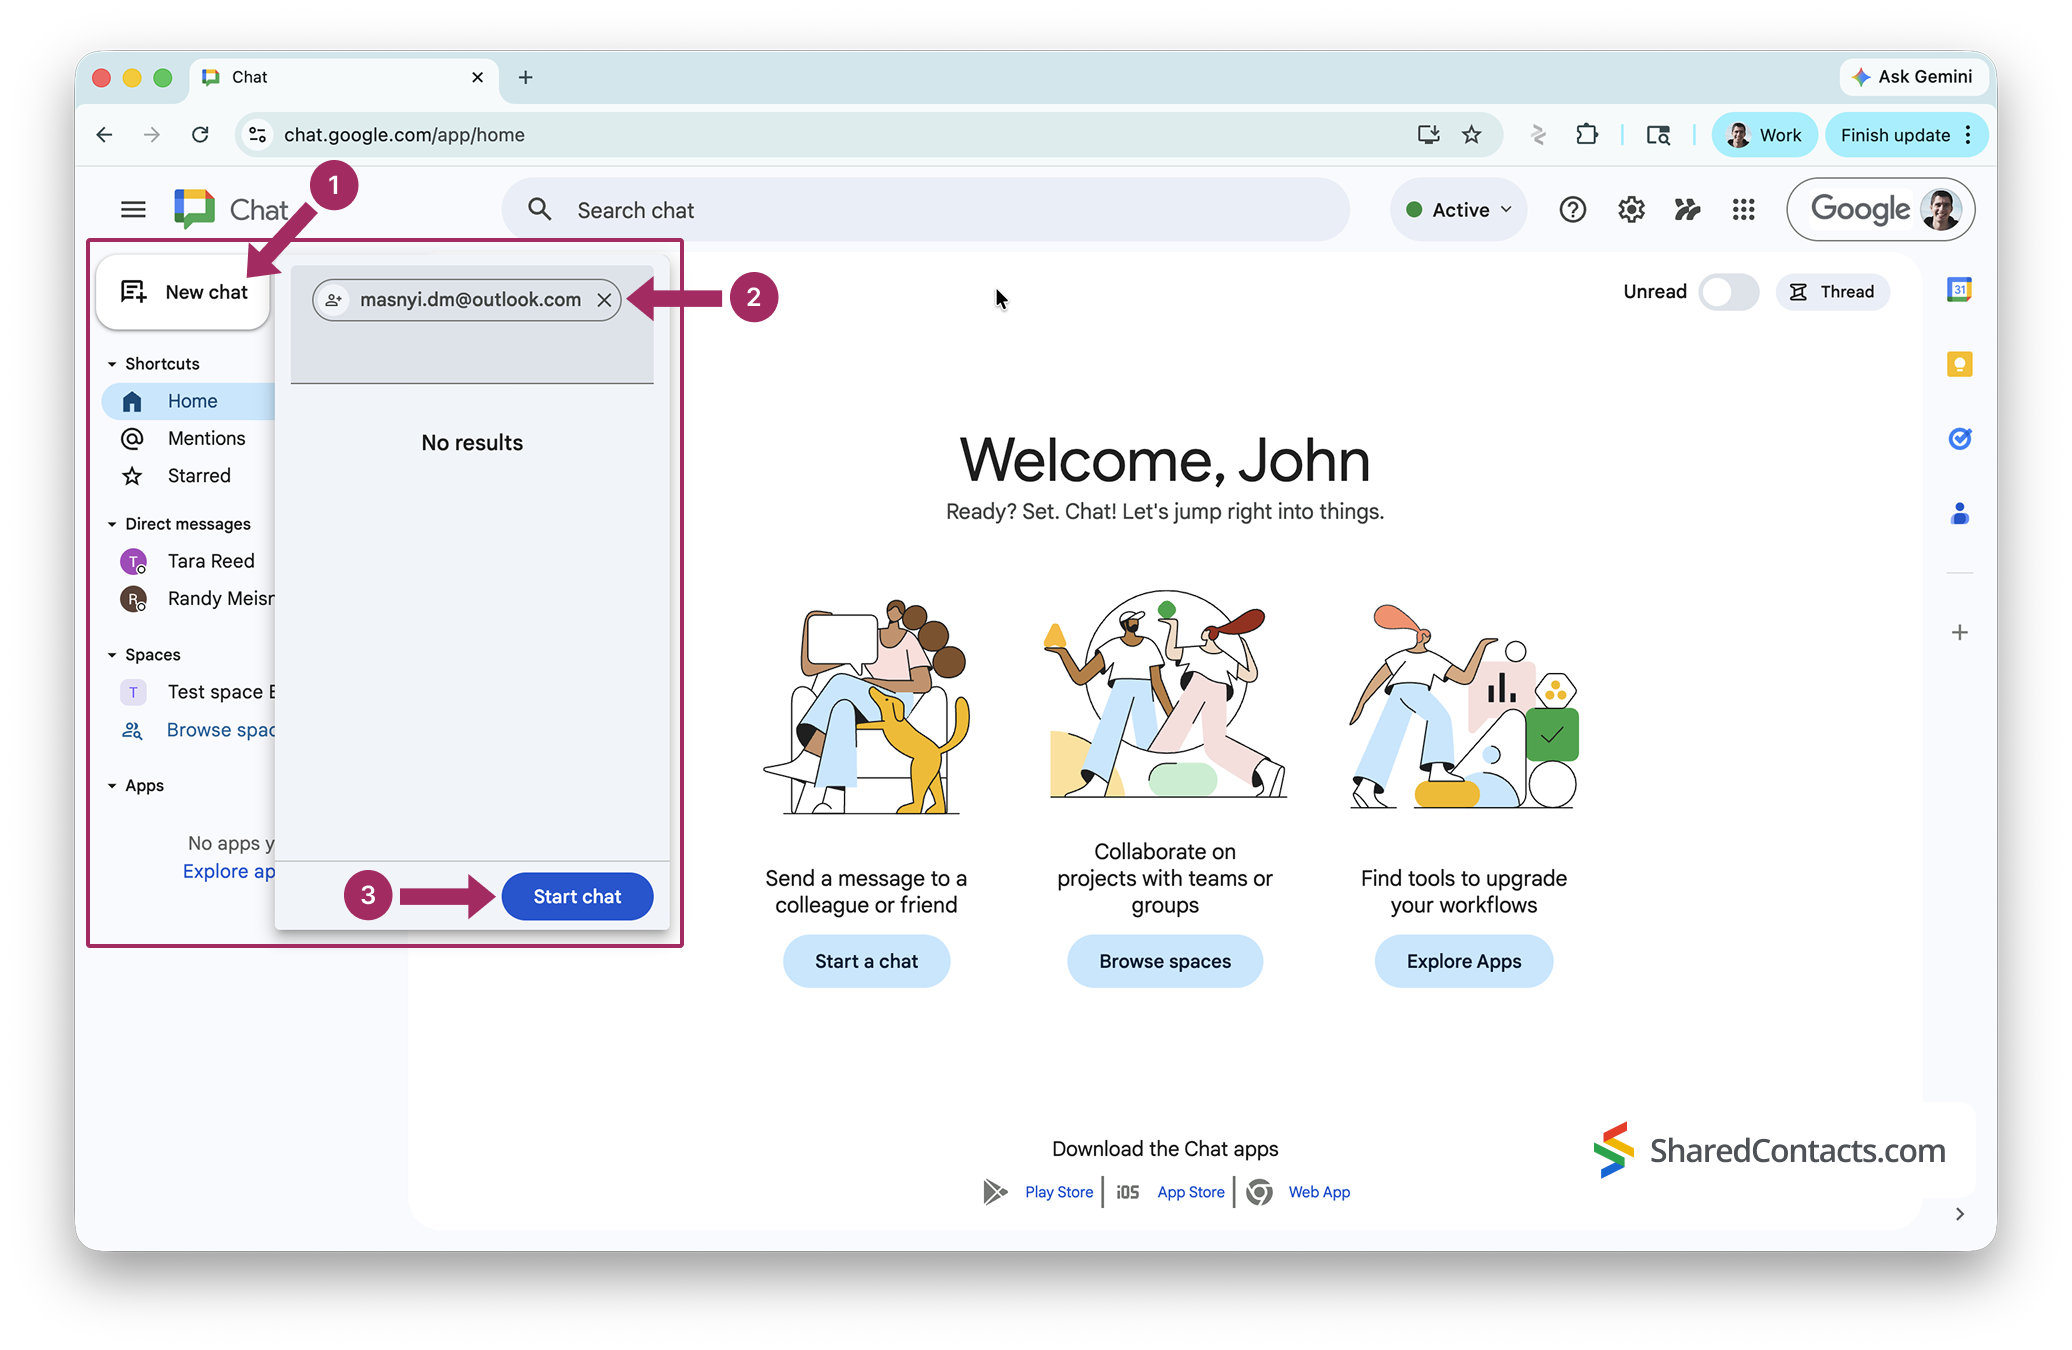The image size is (2072, 1350).
Task: Hide the side panel chevron
Action: [x=1959, y=1214]
